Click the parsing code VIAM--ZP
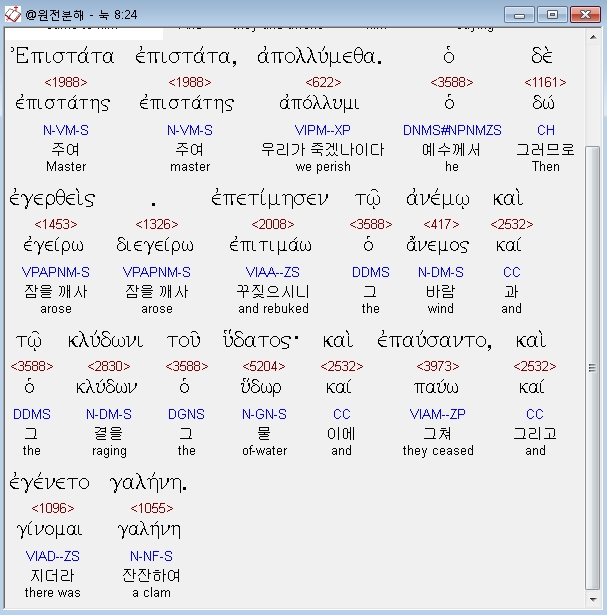 pyautogui.click(x=438, y=414)
